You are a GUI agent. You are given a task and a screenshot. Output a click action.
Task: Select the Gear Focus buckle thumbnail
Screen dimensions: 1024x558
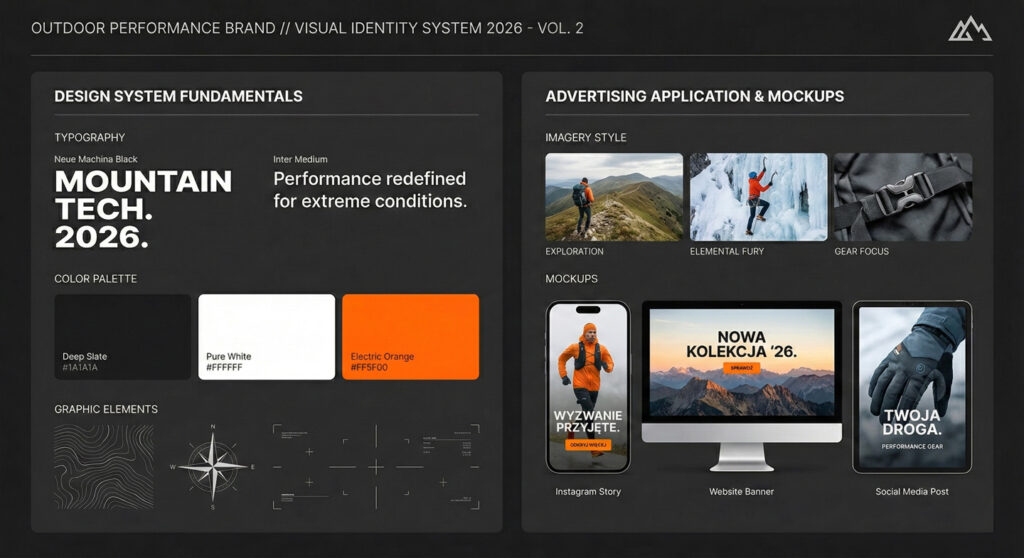[902, 197]
